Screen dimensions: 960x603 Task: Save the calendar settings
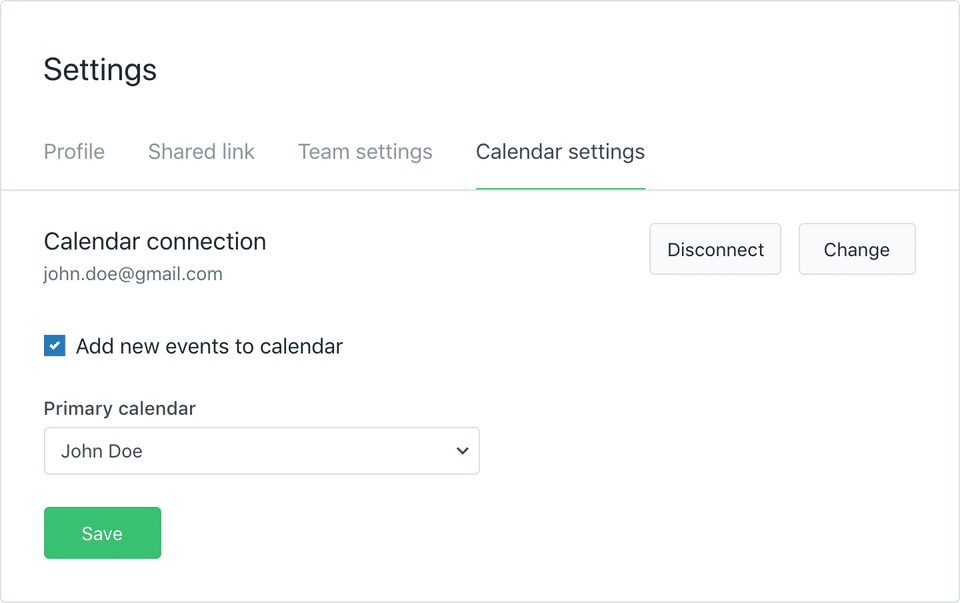coord(102,533)
